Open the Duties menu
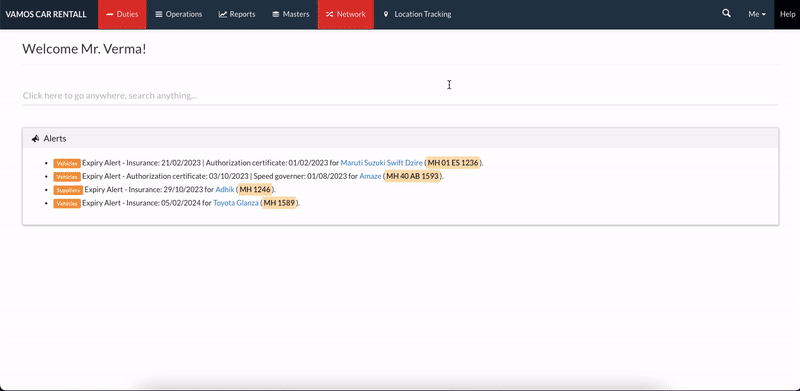800x391 pixels. [122, 14]
